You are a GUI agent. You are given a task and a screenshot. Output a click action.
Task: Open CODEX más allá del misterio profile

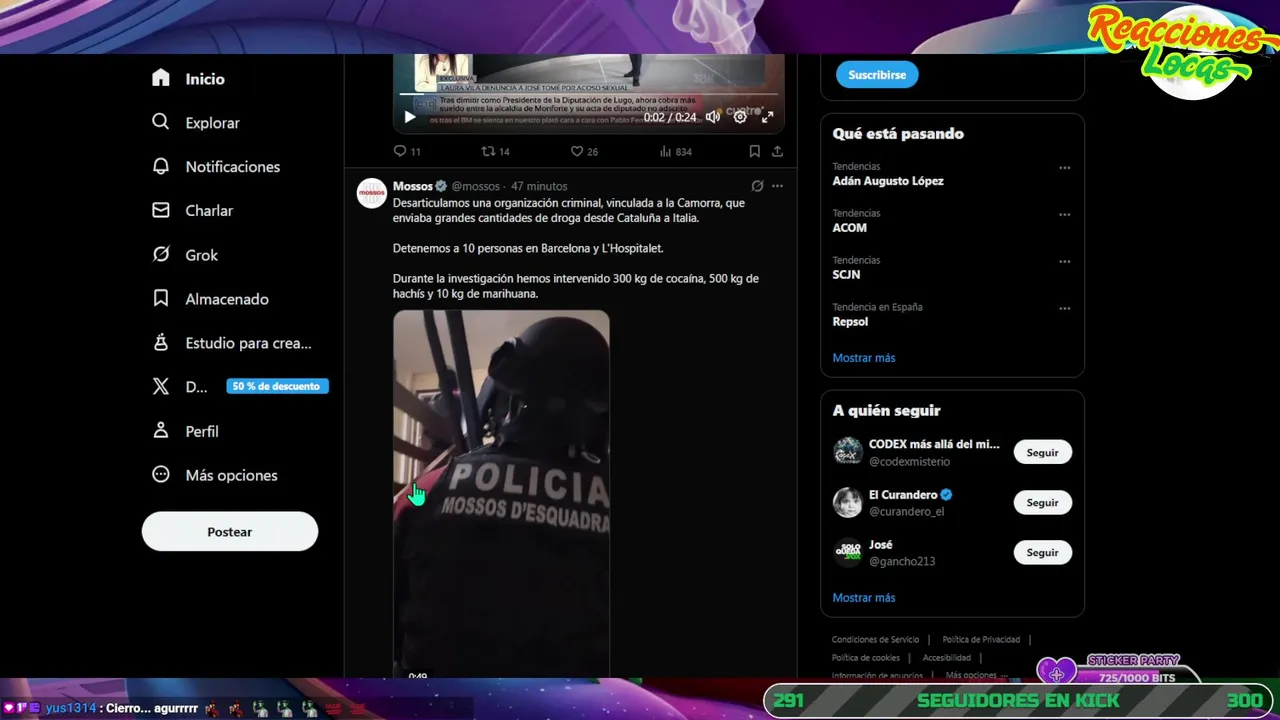(x=934, y=444)
